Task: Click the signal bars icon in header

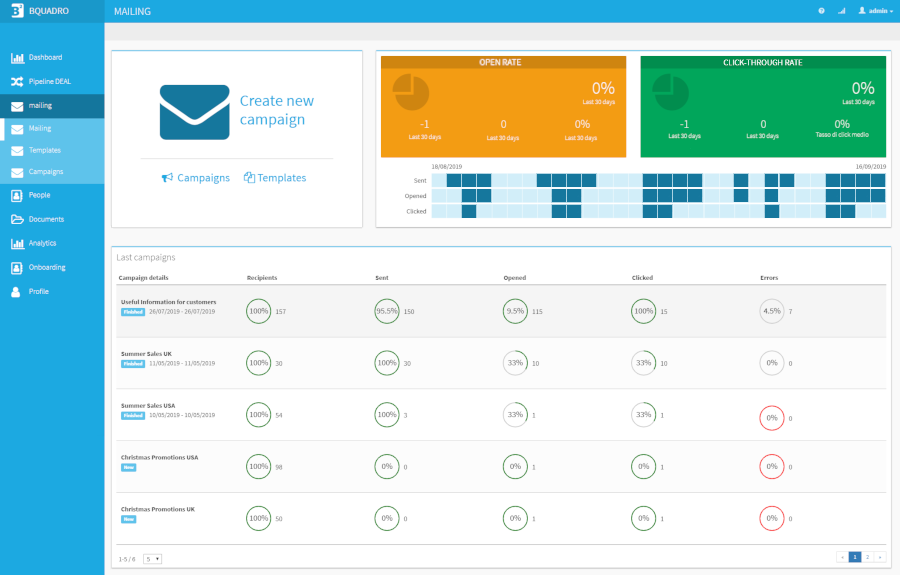Action: coord(841,11)
